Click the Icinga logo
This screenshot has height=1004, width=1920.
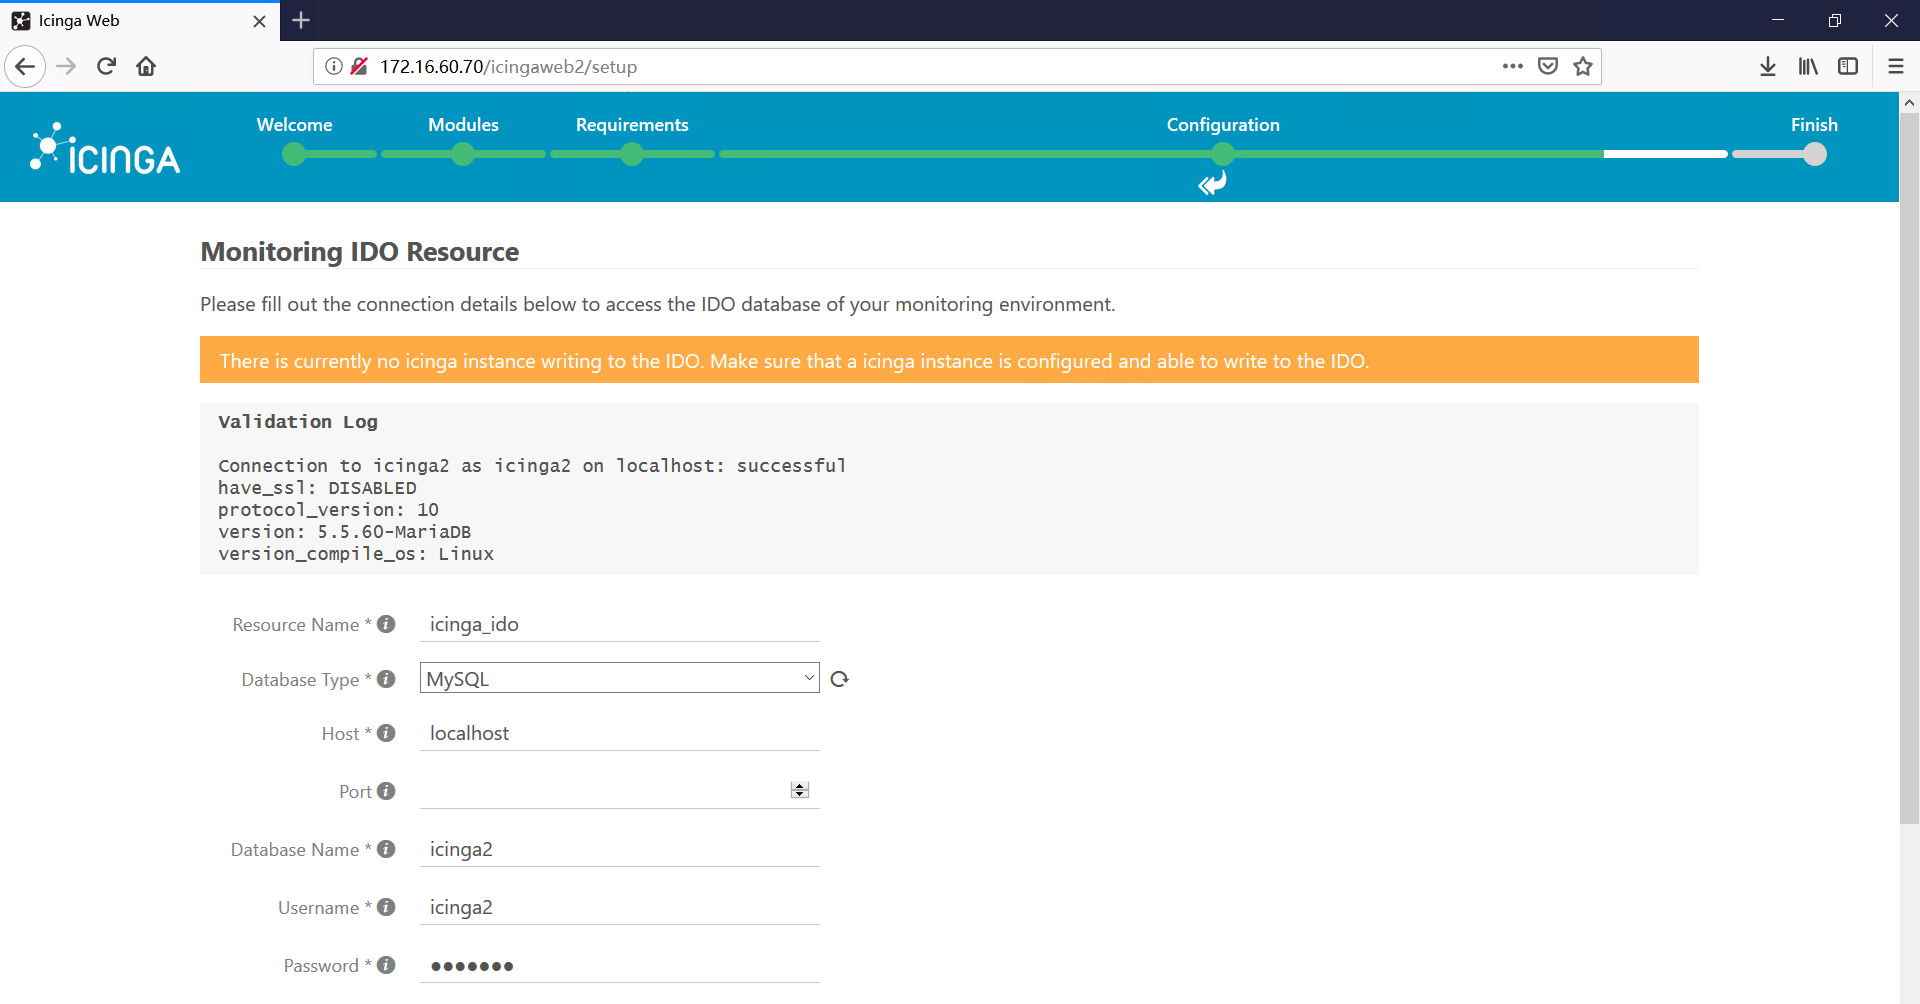tap(105, 148)
